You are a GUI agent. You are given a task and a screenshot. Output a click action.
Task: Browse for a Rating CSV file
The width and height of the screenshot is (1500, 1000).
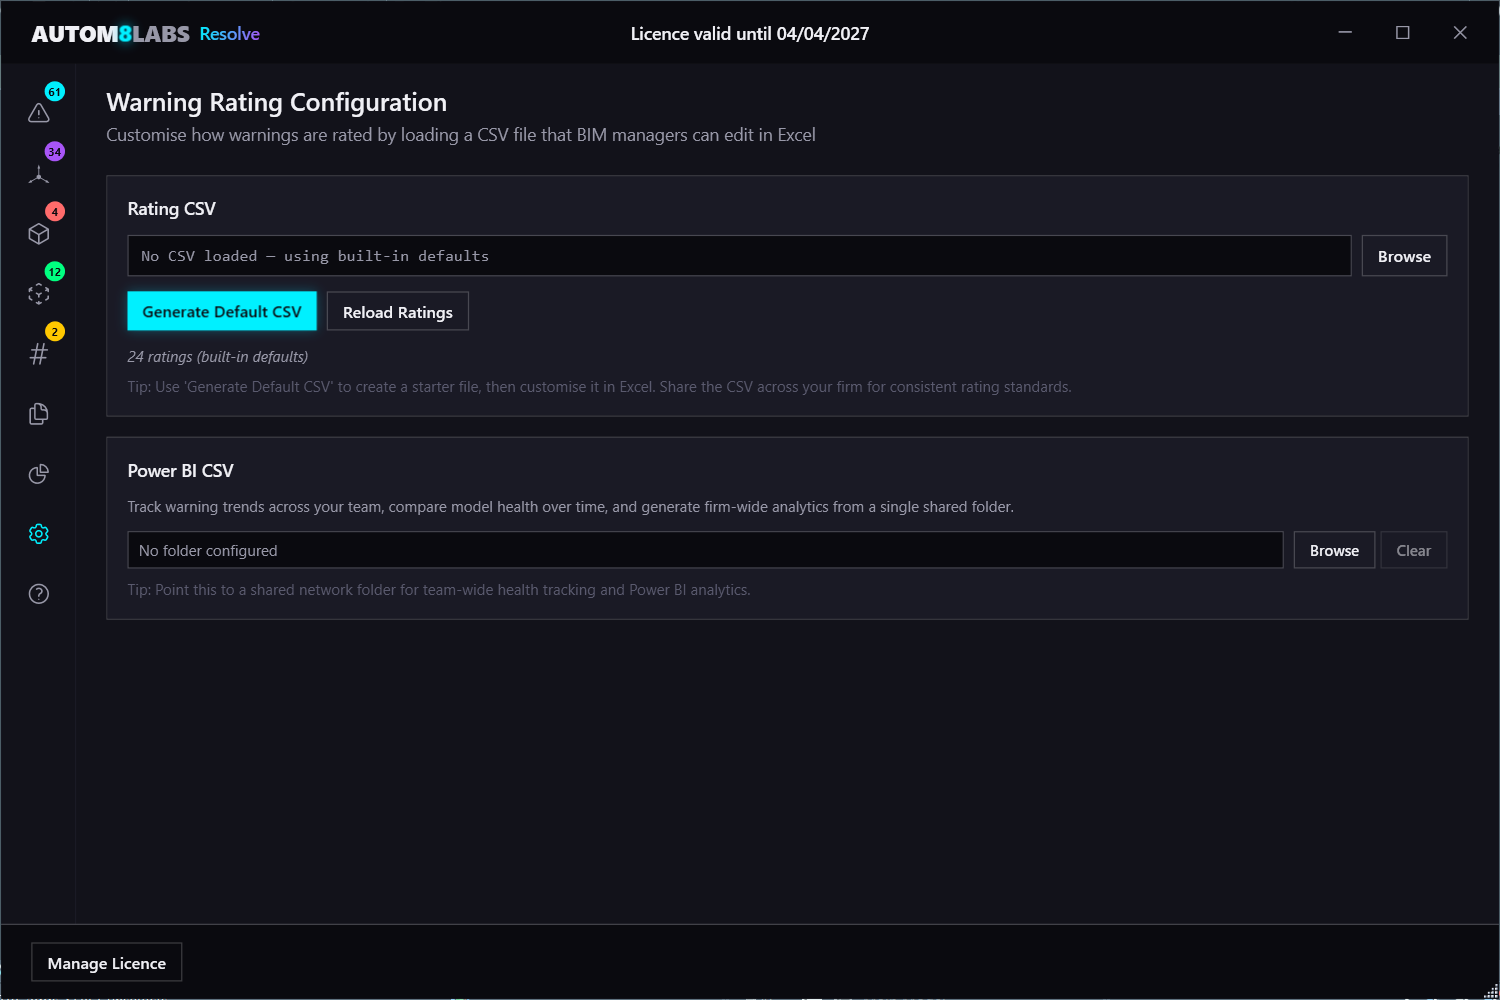pos(1403,255)
